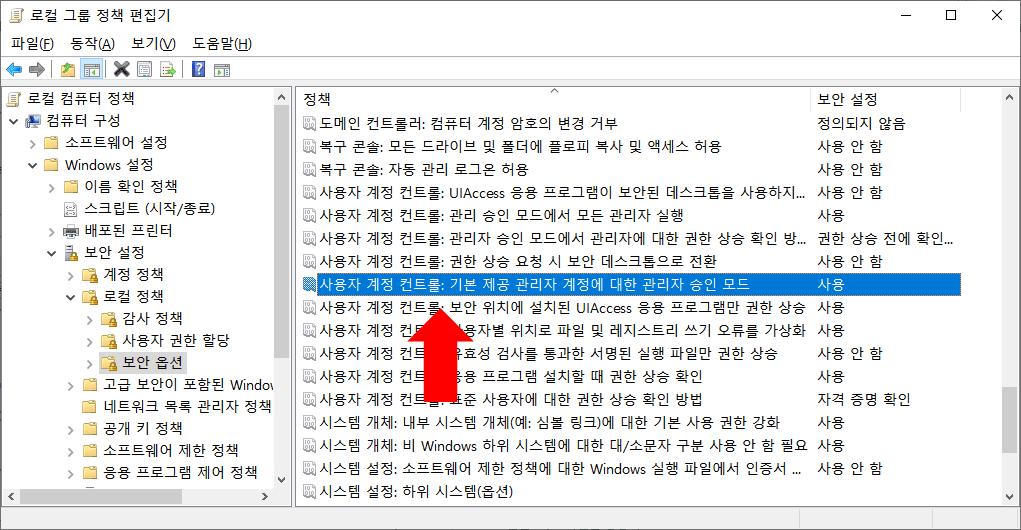
Task: Collapse the 보안 설정 tree node
Action: [51, 253]
